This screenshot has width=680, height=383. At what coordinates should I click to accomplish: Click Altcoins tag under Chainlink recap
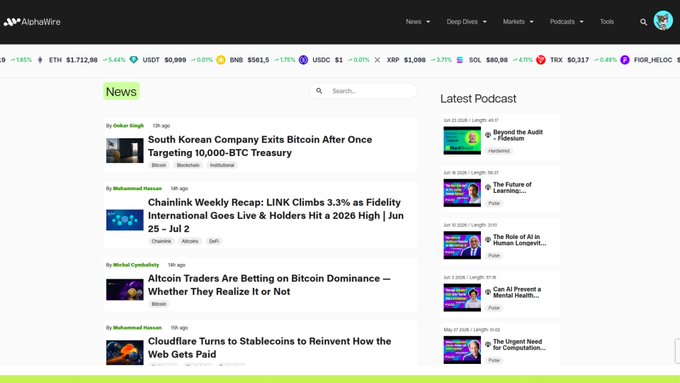tap(190, 241)
